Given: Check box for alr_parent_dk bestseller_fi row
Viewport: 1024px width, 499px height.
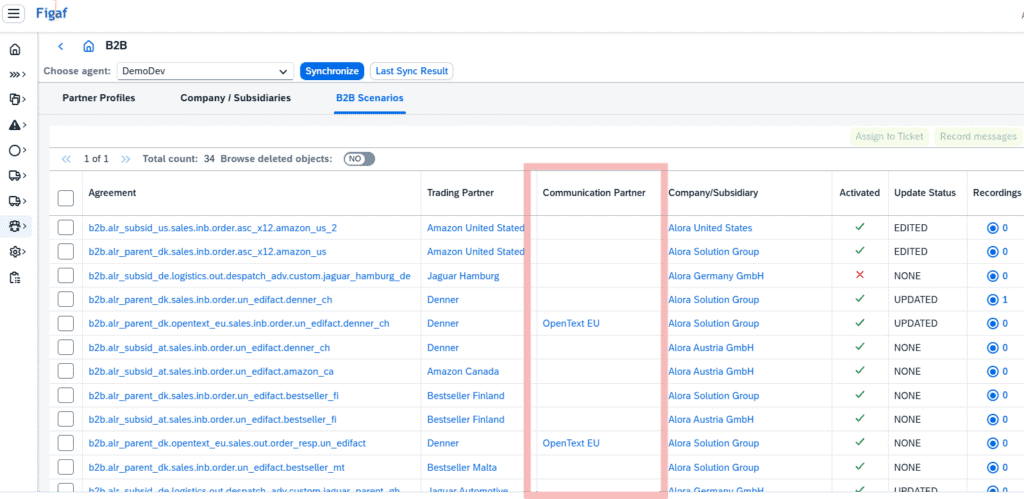Looking at the screenshot, I should click(65, 395).
